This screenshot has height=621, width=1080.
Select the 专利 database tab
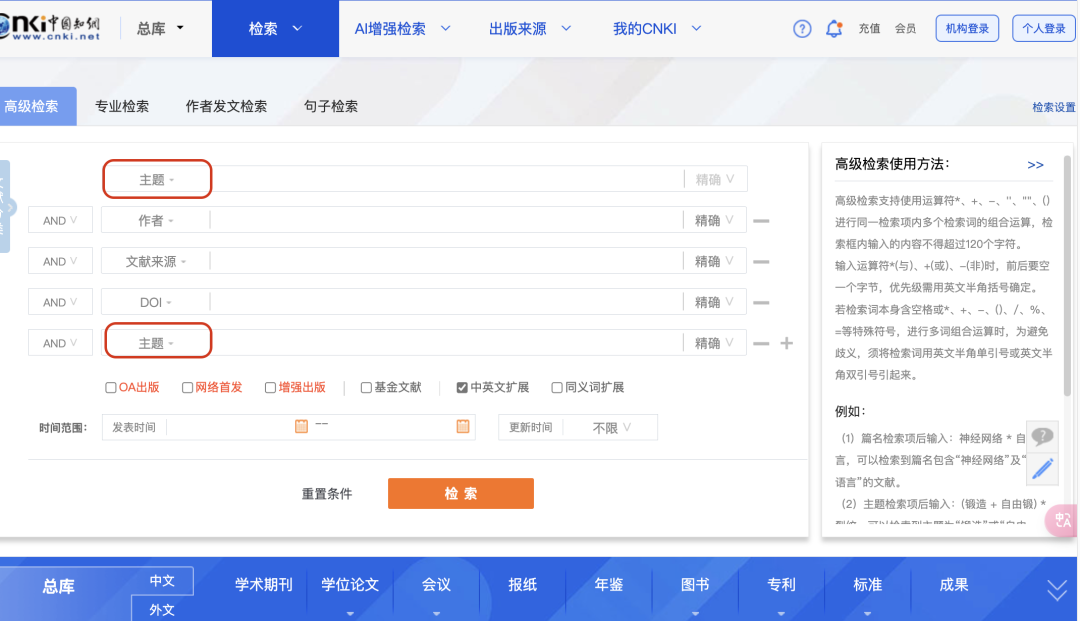click(781, 585)
